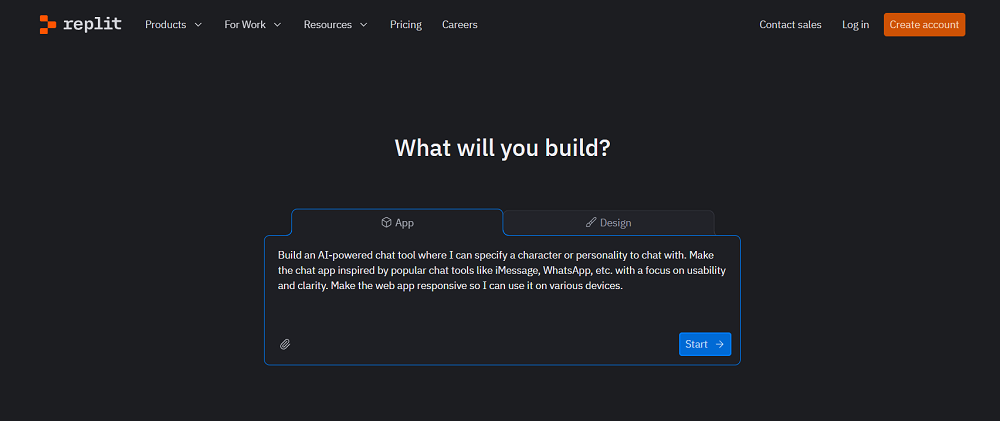1000x421 pixels.
Task: Click the cube icon on the App tab
Action: 386,222
